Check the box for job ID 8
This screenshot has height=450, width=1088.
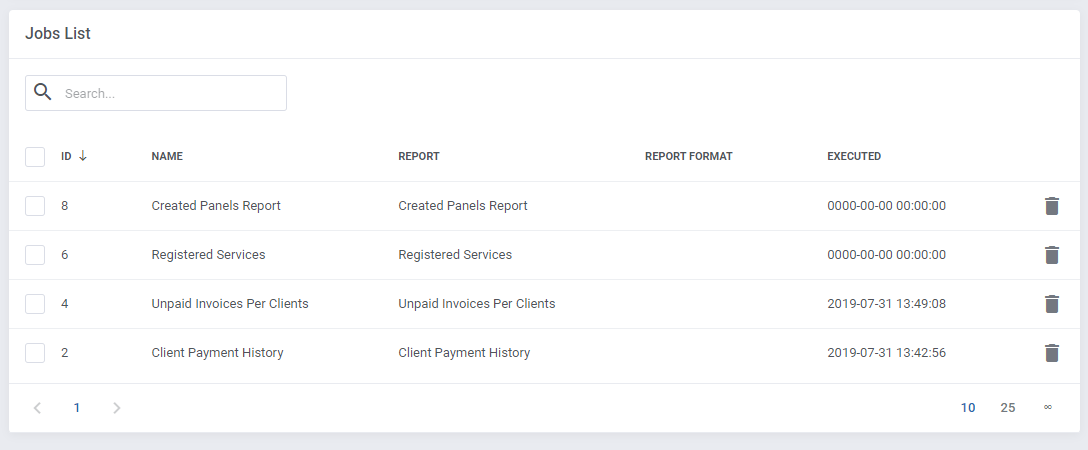pos(35,206)
